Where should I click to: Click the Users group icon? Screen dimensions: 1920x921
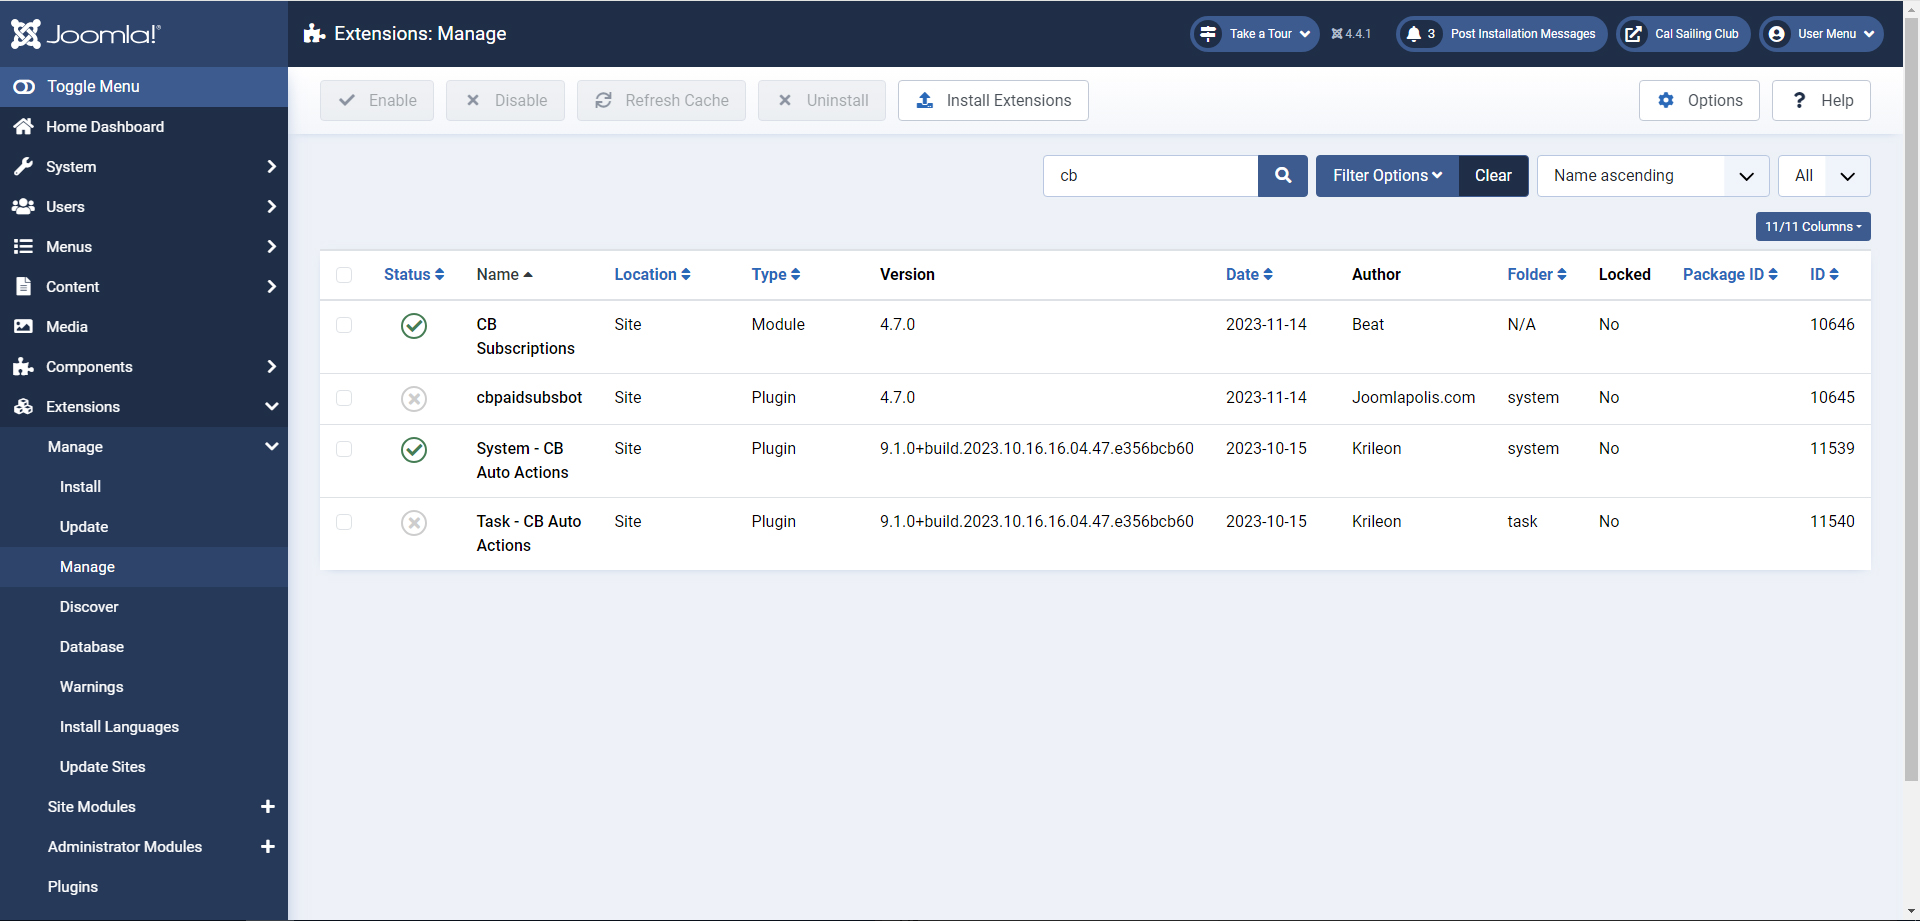pos(23,207)
